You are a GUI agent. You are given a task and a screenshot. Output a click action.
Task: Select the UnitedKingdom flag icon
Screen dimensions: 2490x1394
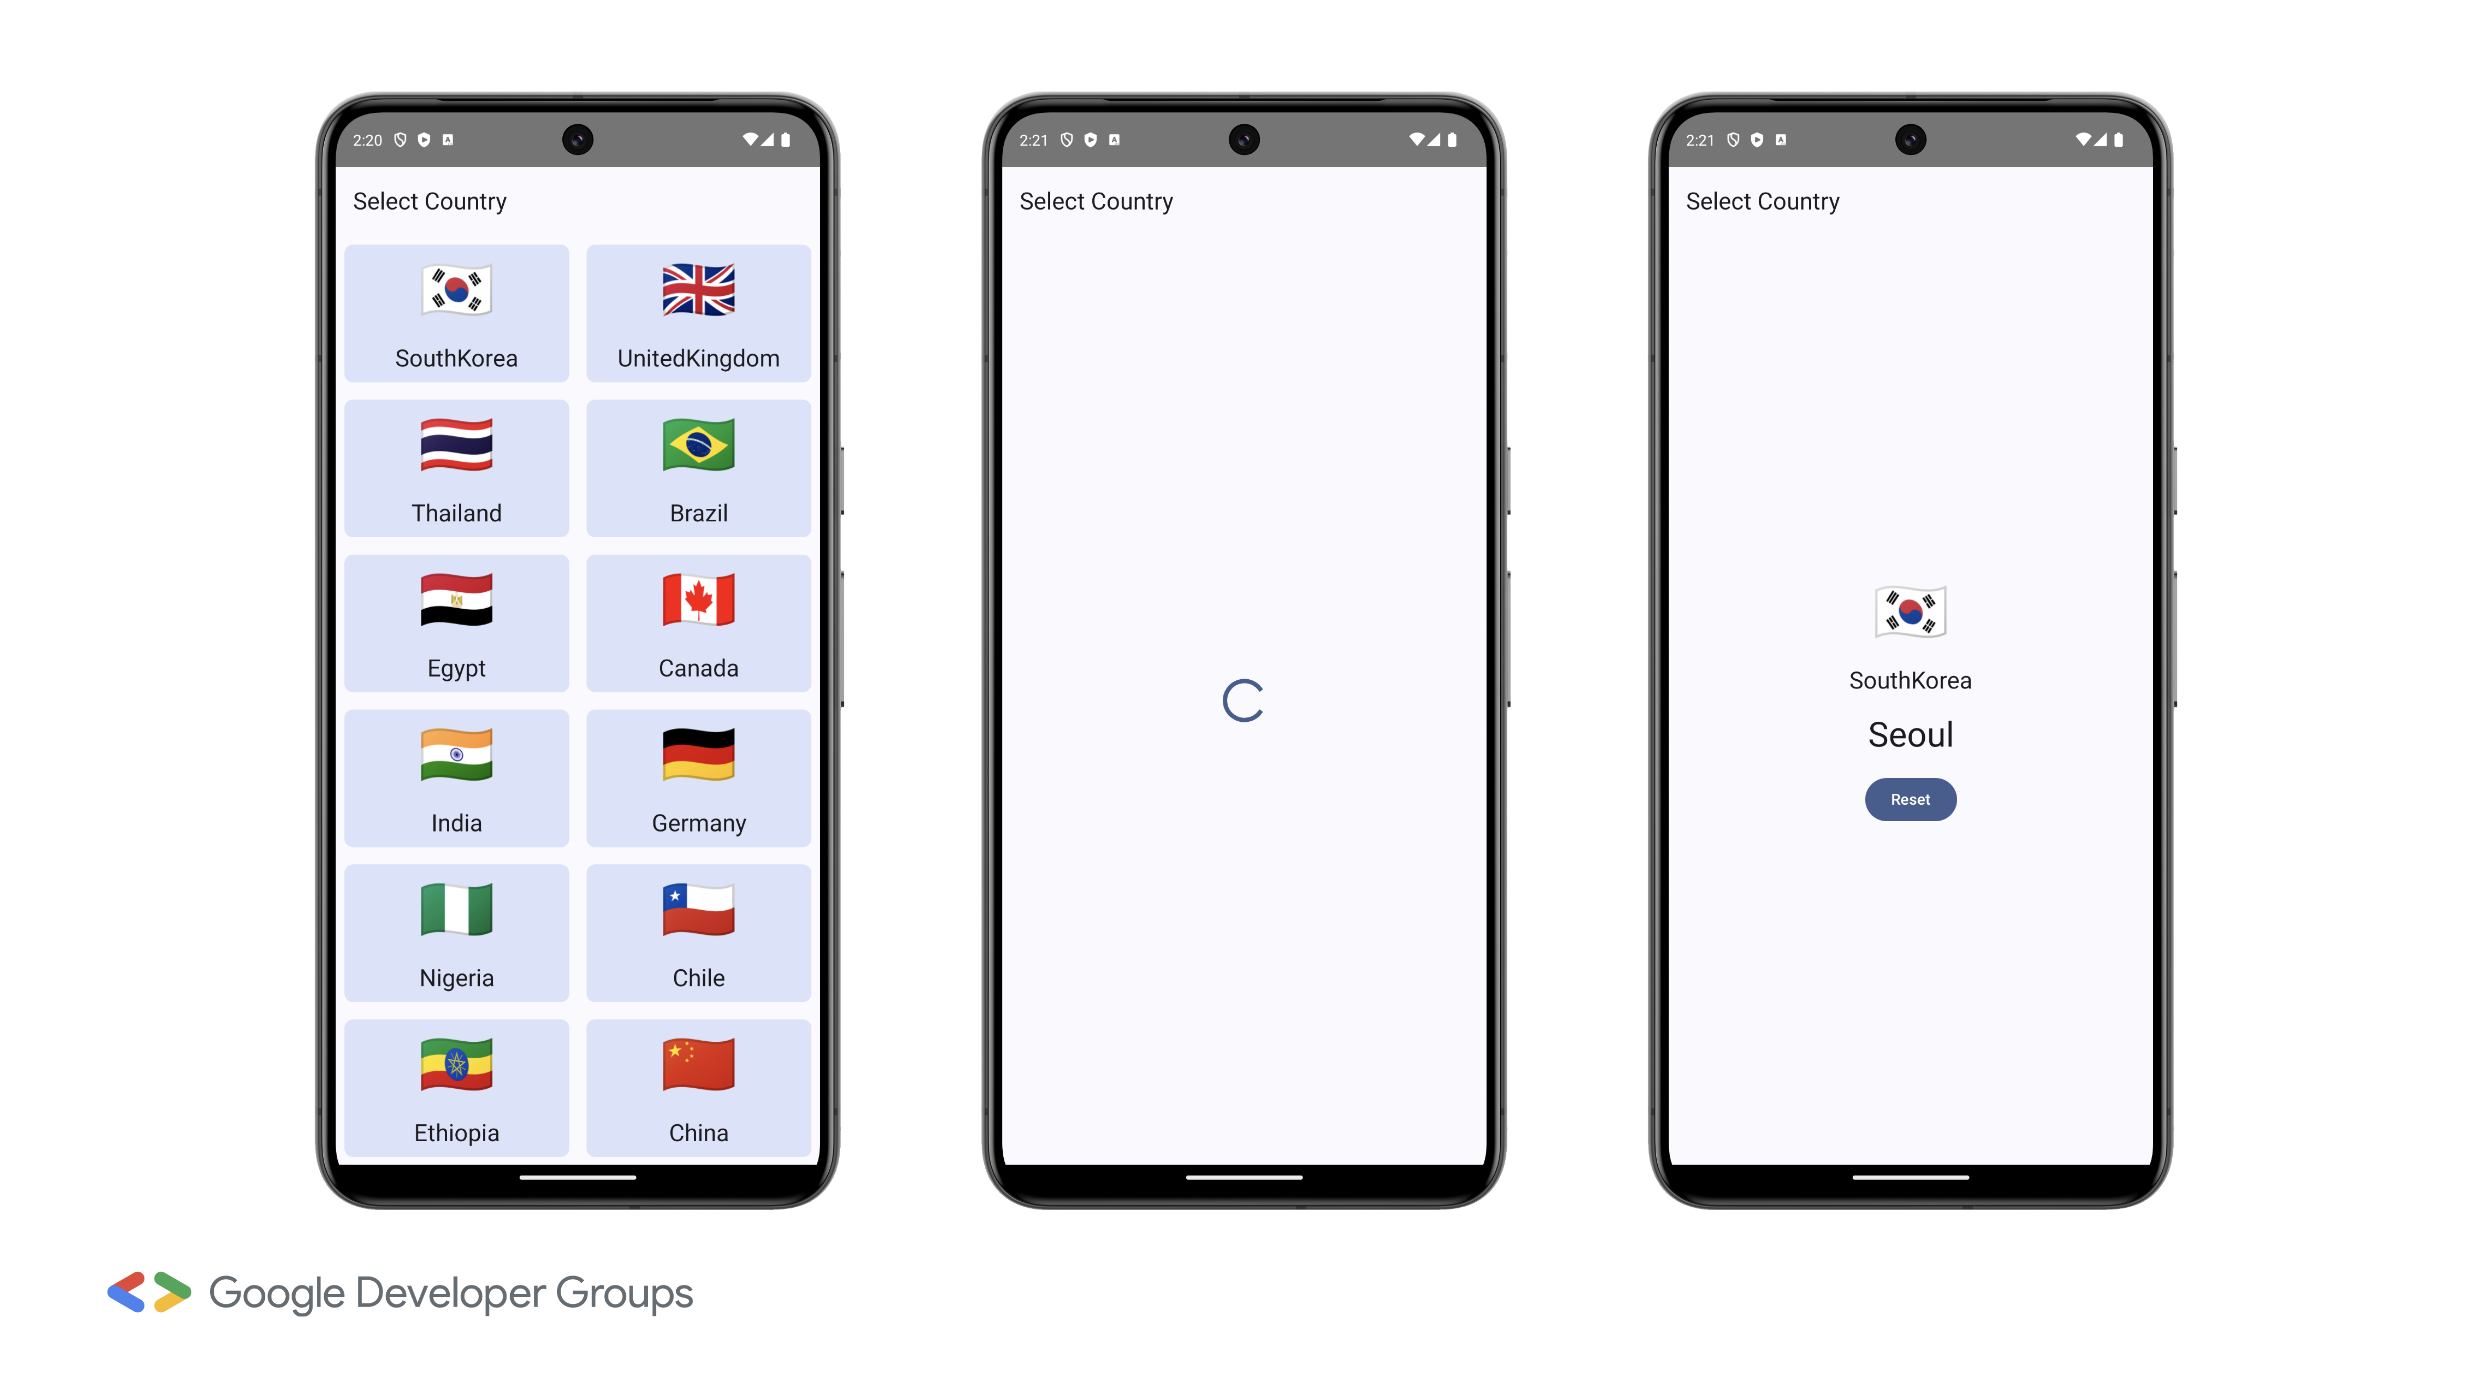[698, 291]
